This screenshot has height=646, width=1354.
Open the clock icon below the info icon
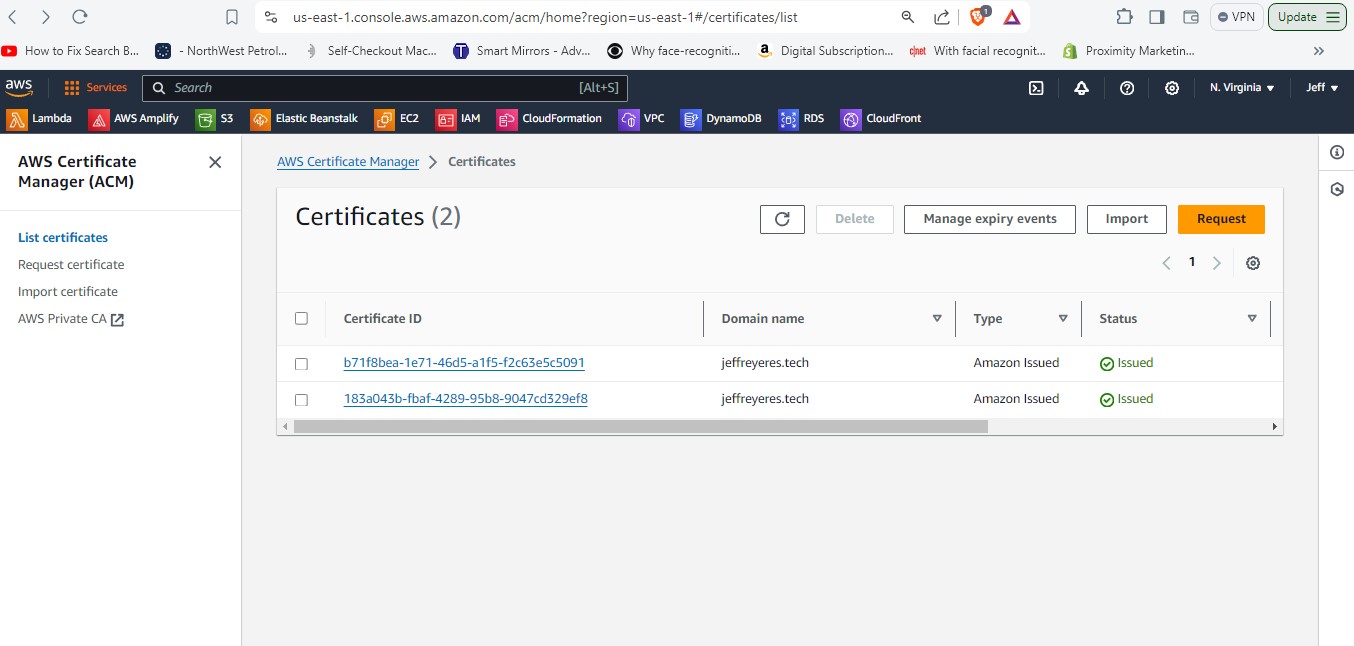pyautogui.click(x=1337, y=189)
